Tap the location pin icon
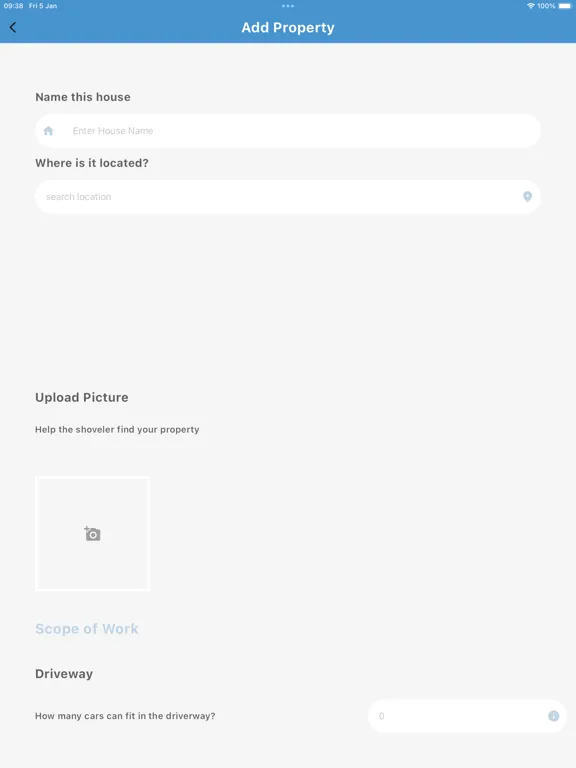Screen dimensions: 576x768 tap(528, 196)
